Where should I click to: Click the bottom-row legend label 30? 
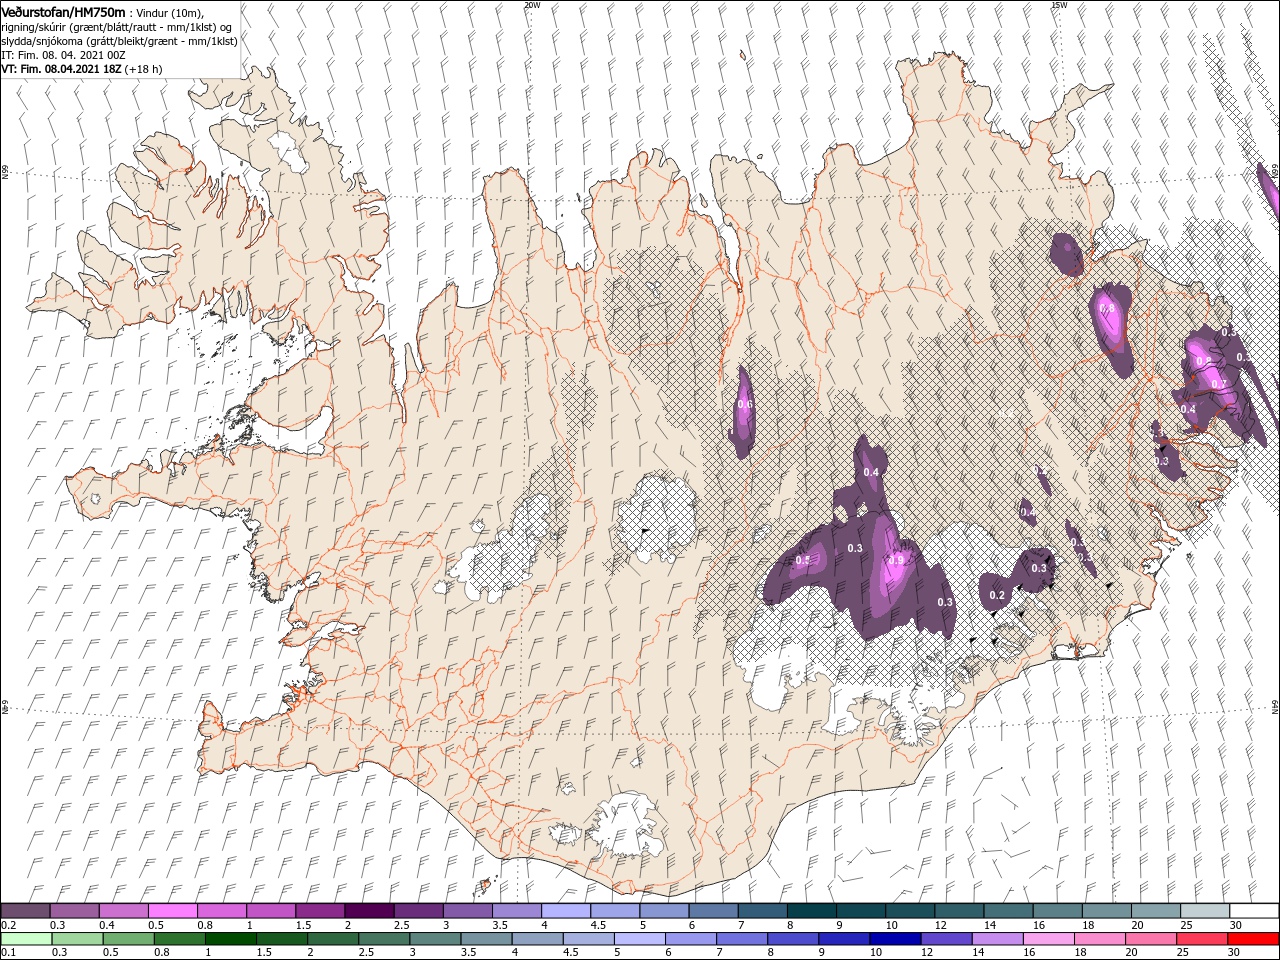[x=1234, y=953]
